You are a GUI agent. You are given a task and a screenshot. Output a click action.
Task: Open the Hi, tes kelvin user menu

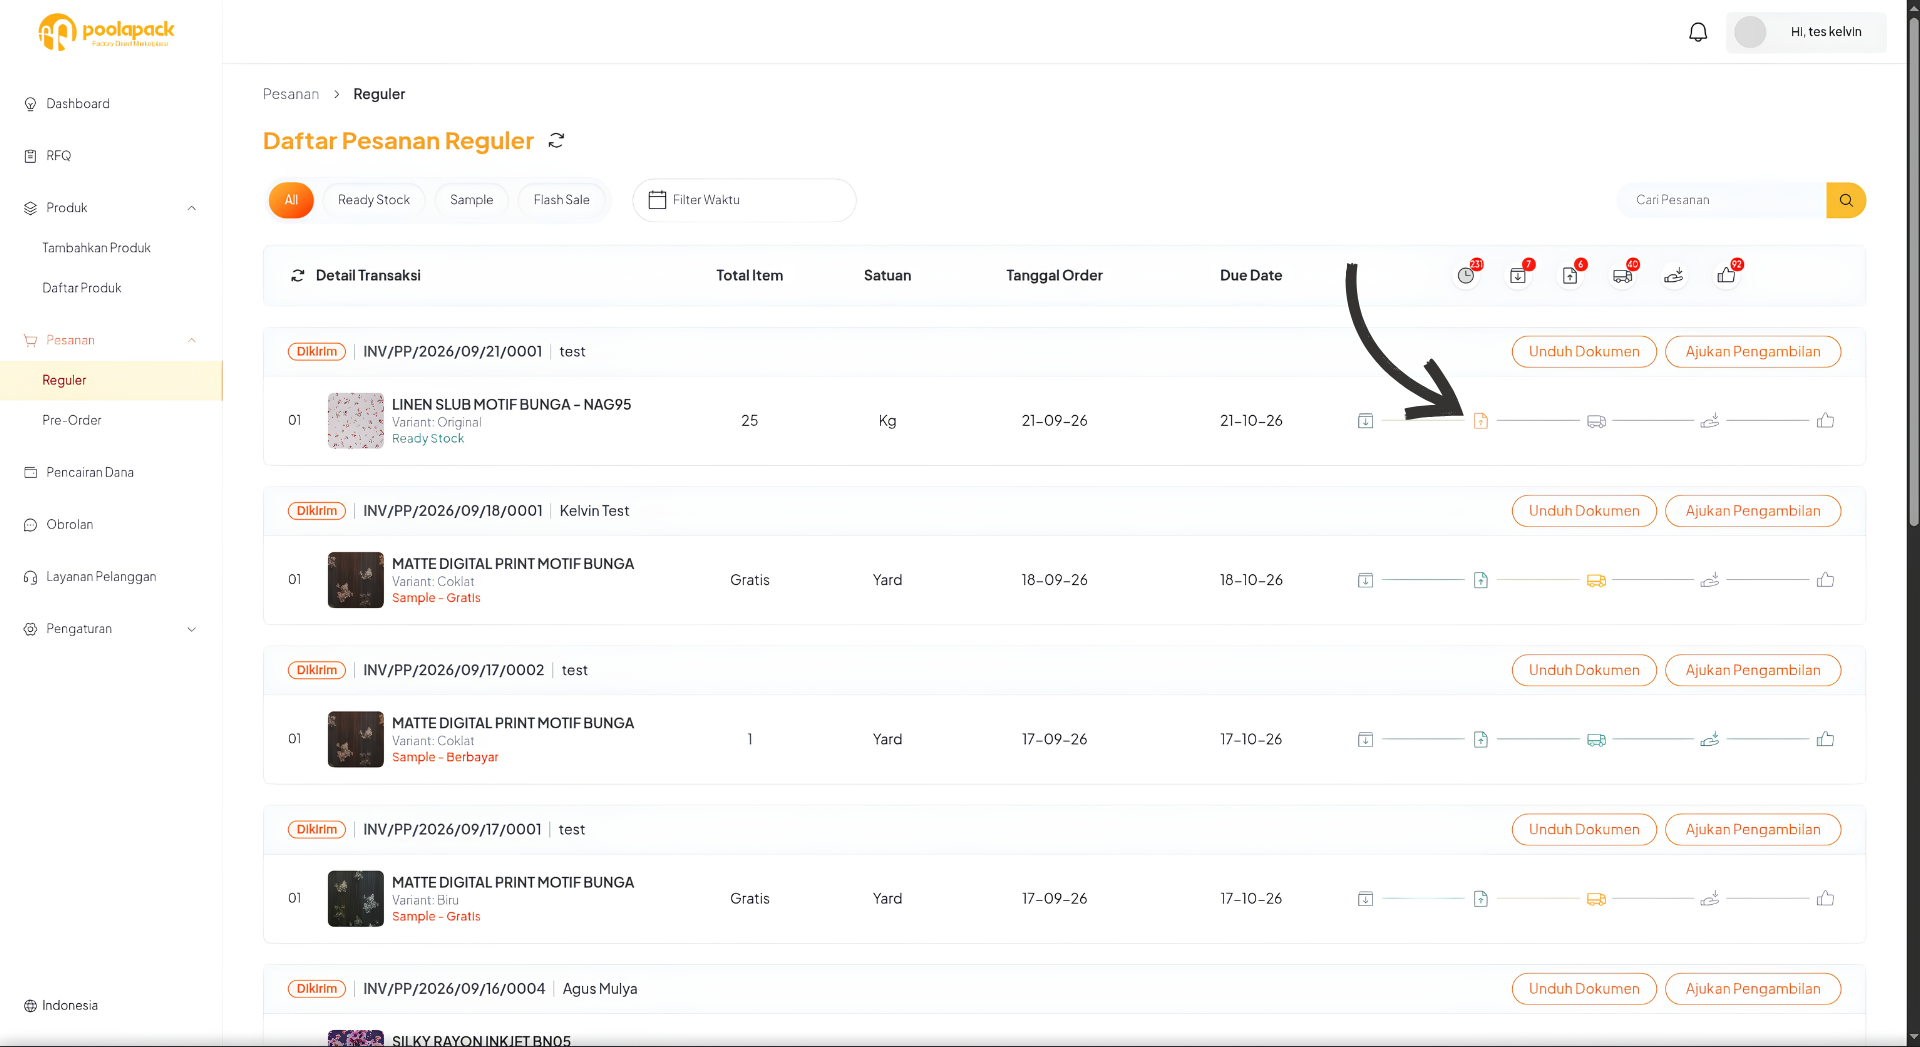pos(1806,32)
